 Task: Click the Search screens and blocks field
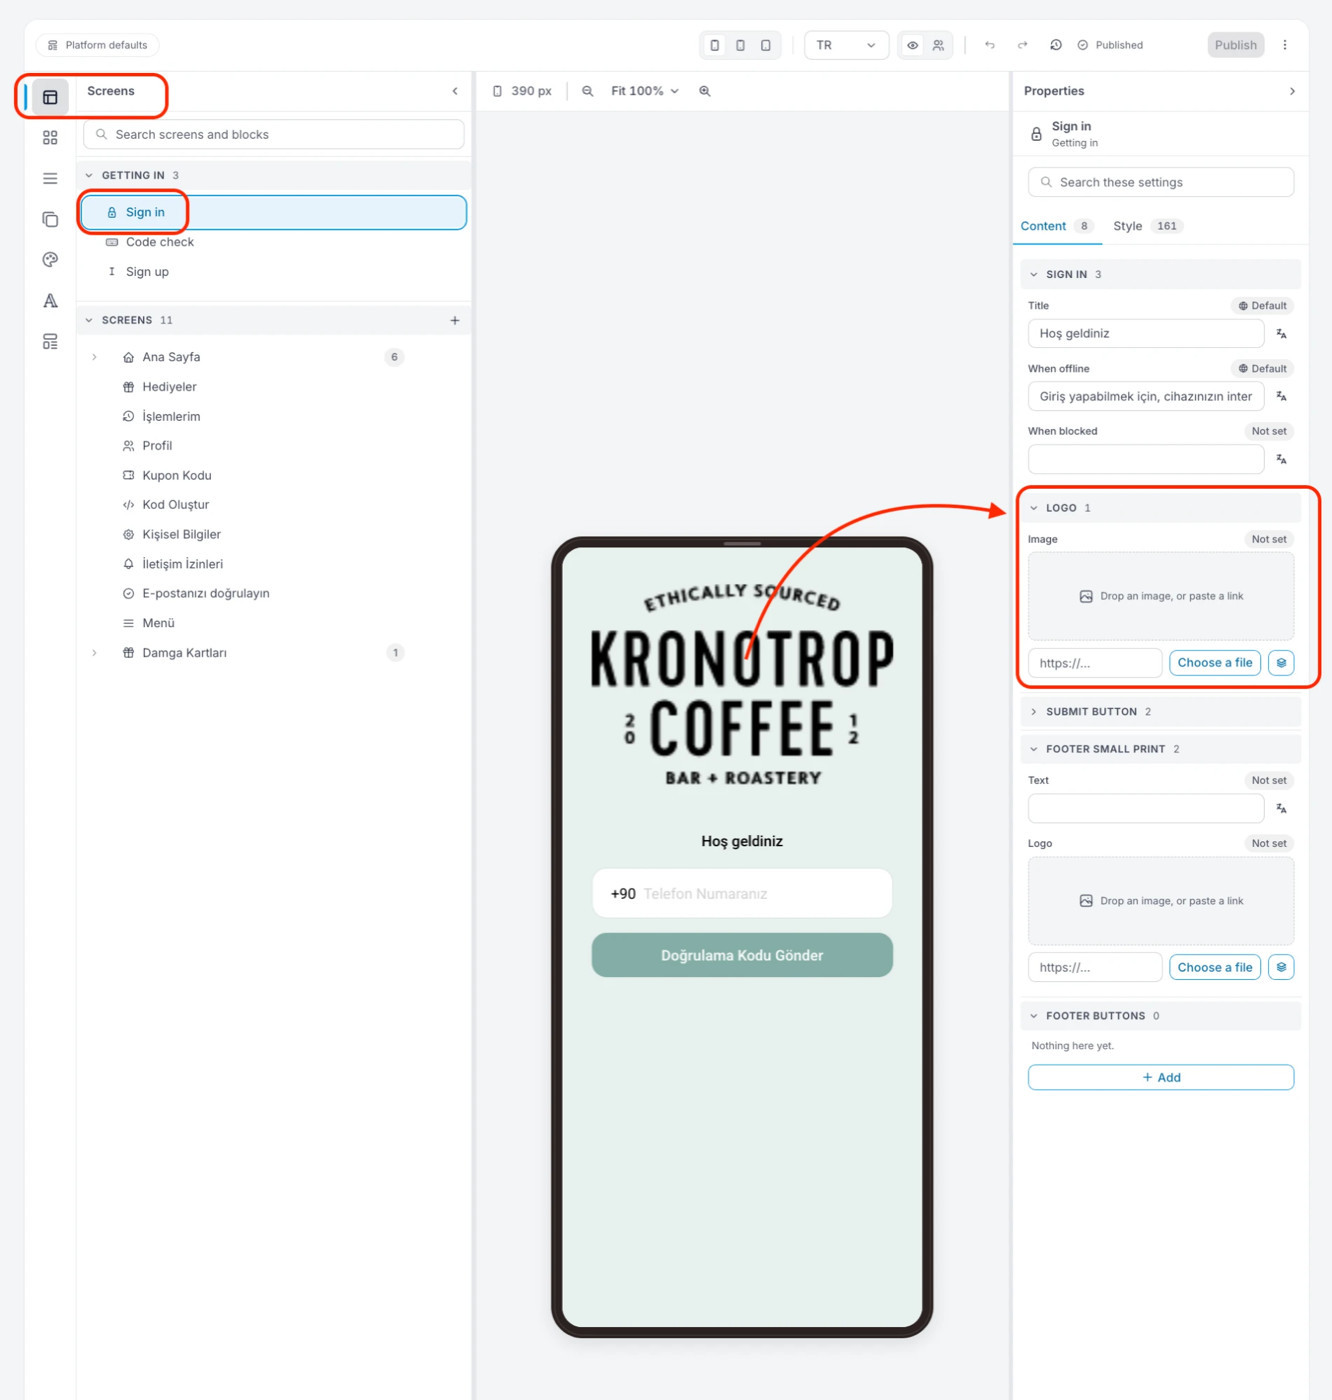coord(274,134)
